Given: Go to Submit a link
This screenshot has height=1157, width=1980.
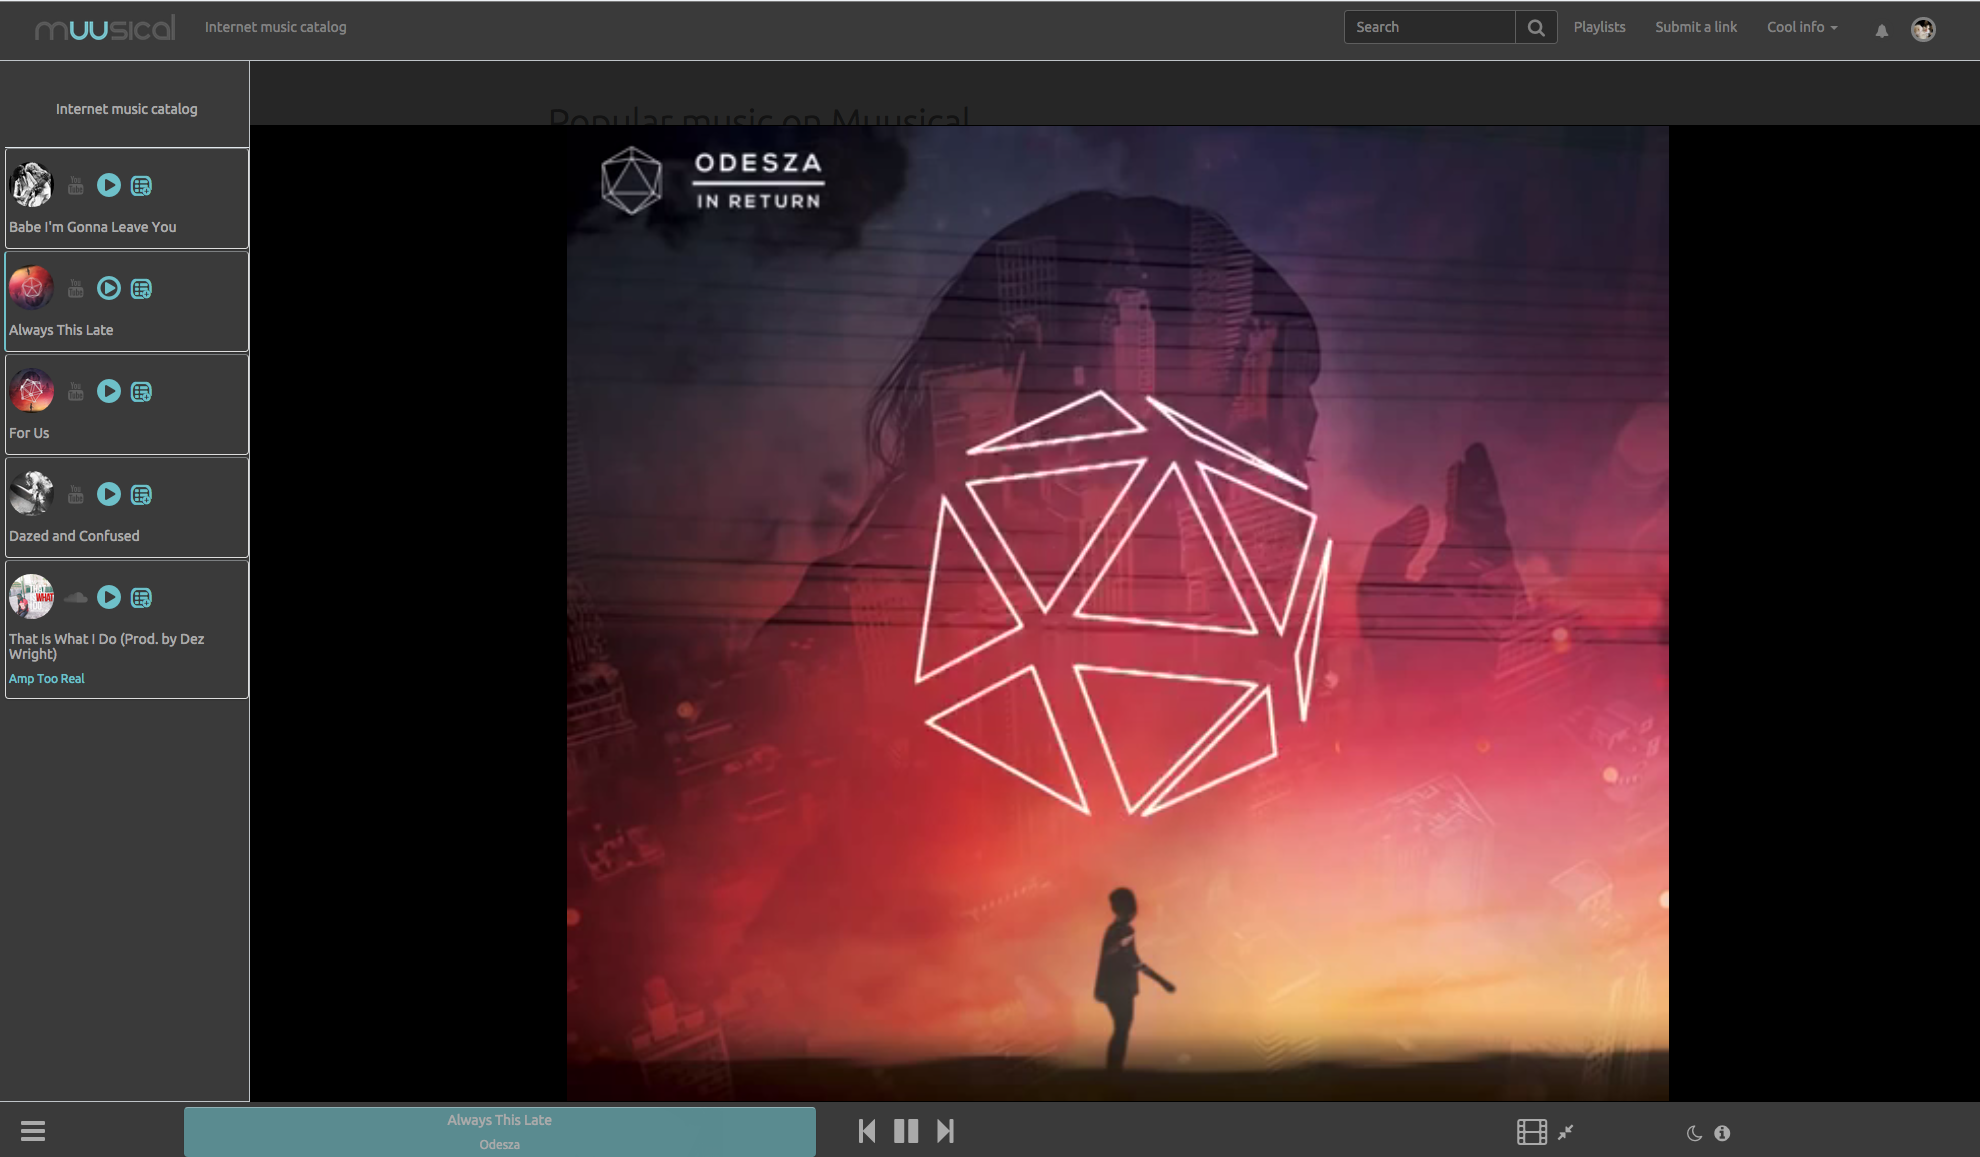Looking at the screenshot, I should 1695,27.
